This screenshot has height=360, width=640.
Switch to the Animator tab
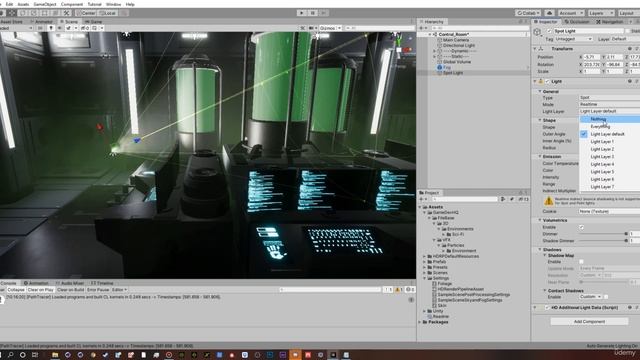click(42, 22)
